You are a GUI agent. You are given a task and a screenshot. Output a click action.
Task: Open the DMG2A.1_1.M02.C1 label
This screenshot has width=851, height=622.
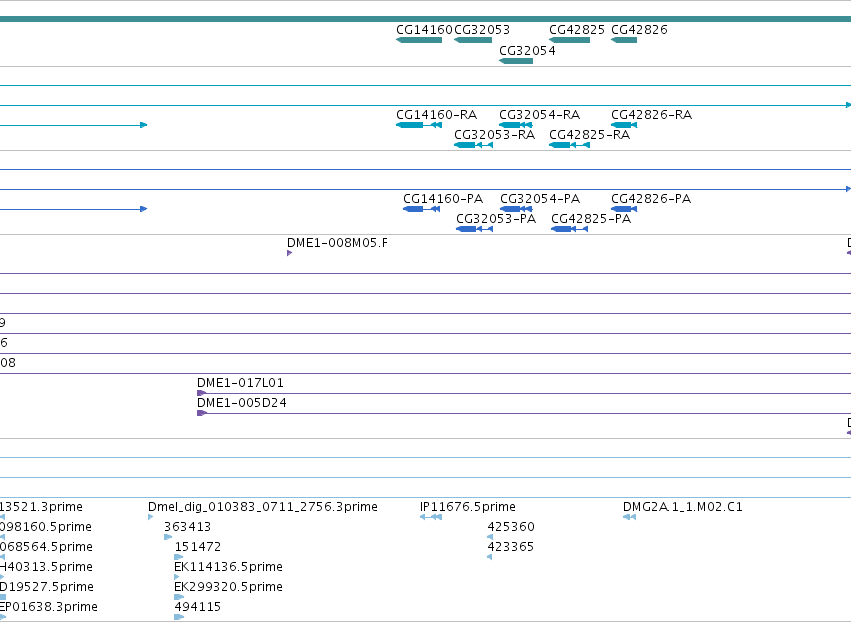683,507
